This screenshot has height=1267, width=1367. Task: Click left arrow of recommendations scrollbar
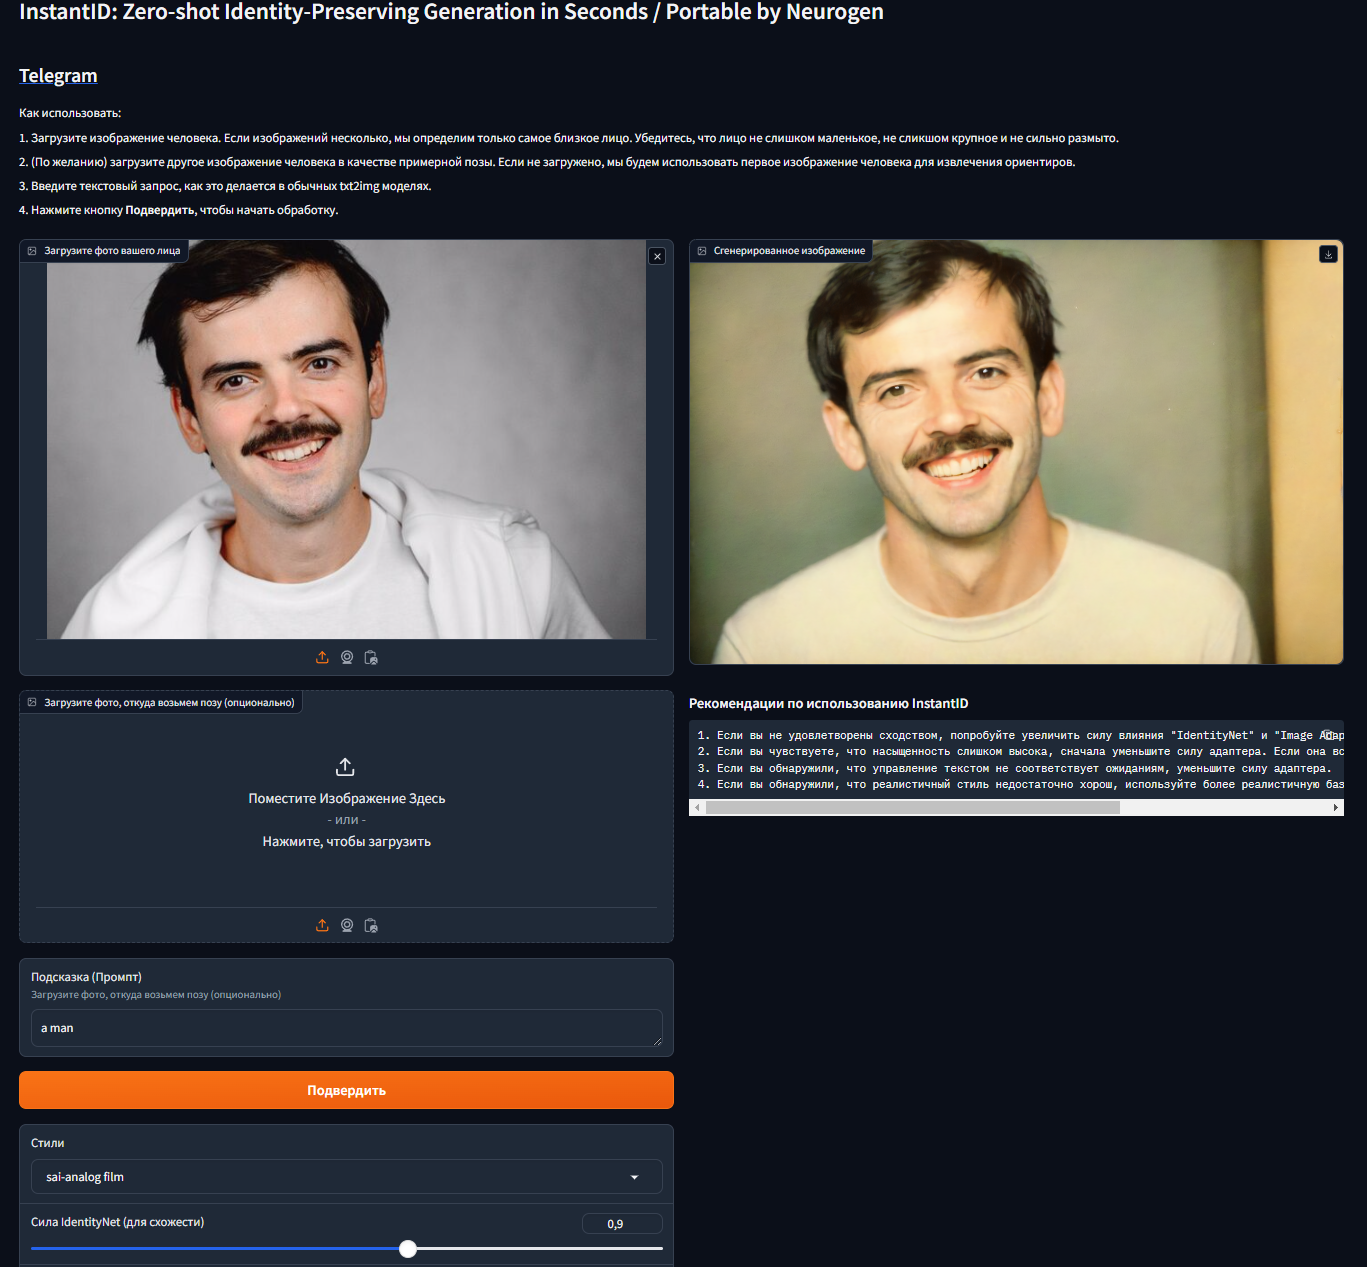pyautogui.click(x=697, y=808)
